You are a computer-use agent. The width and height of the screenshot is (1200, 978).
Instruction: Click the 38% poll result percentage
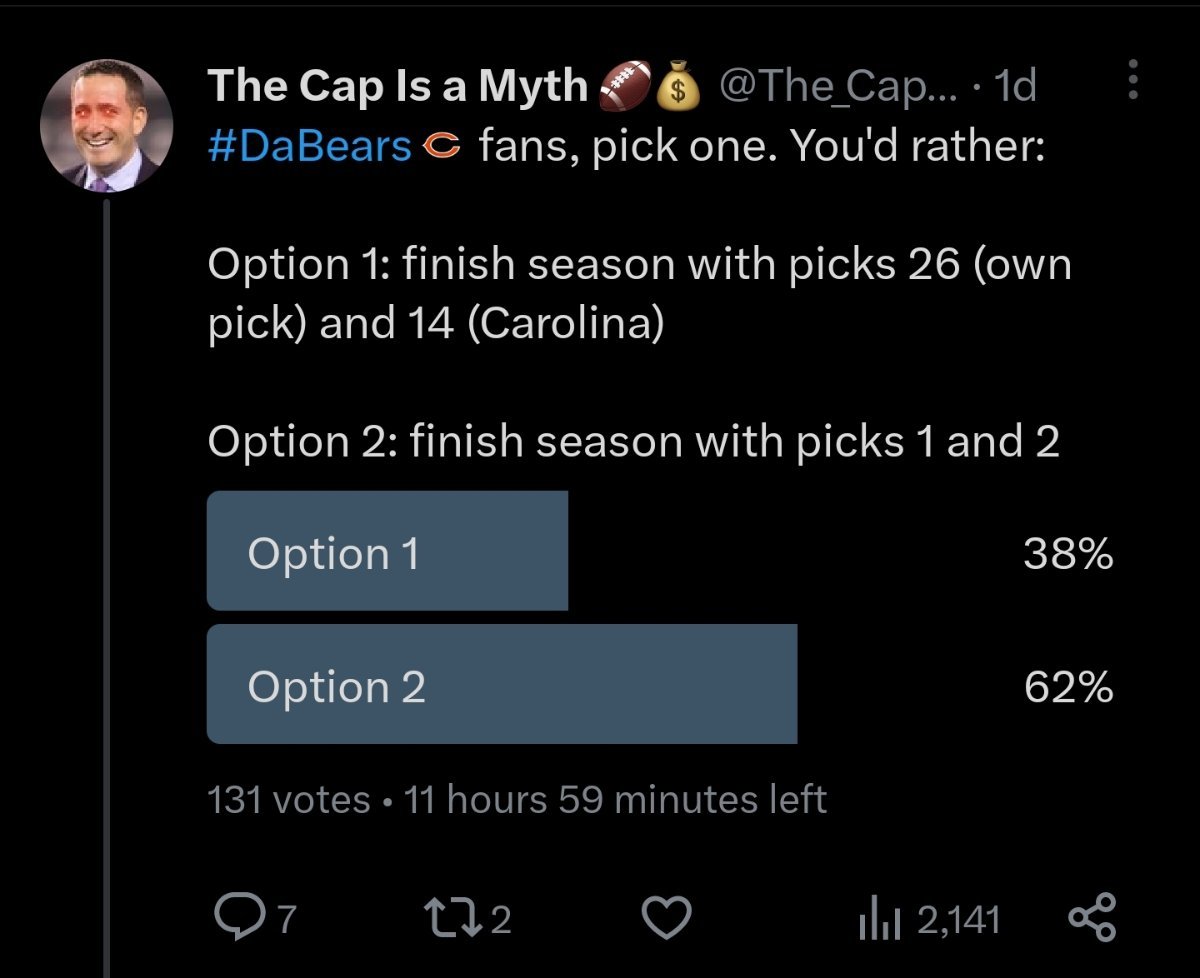tap(1068, 553)
